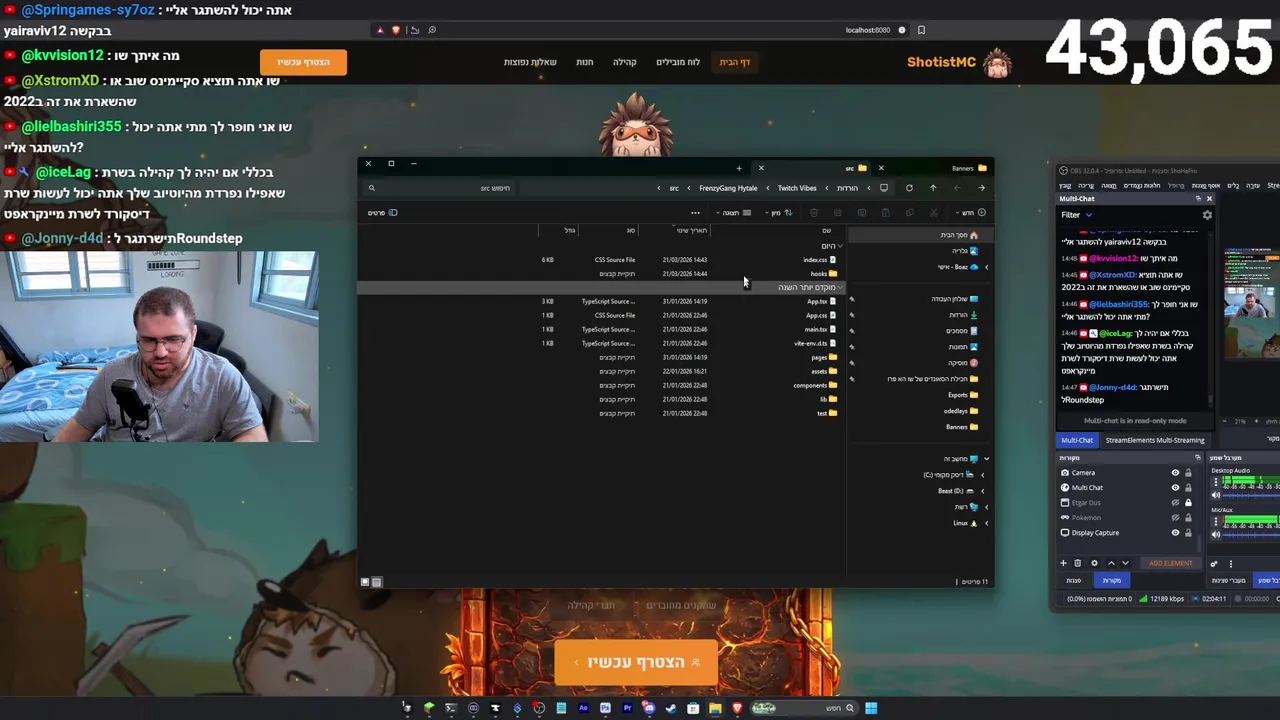Go up one folder level in Explorer

933,188
